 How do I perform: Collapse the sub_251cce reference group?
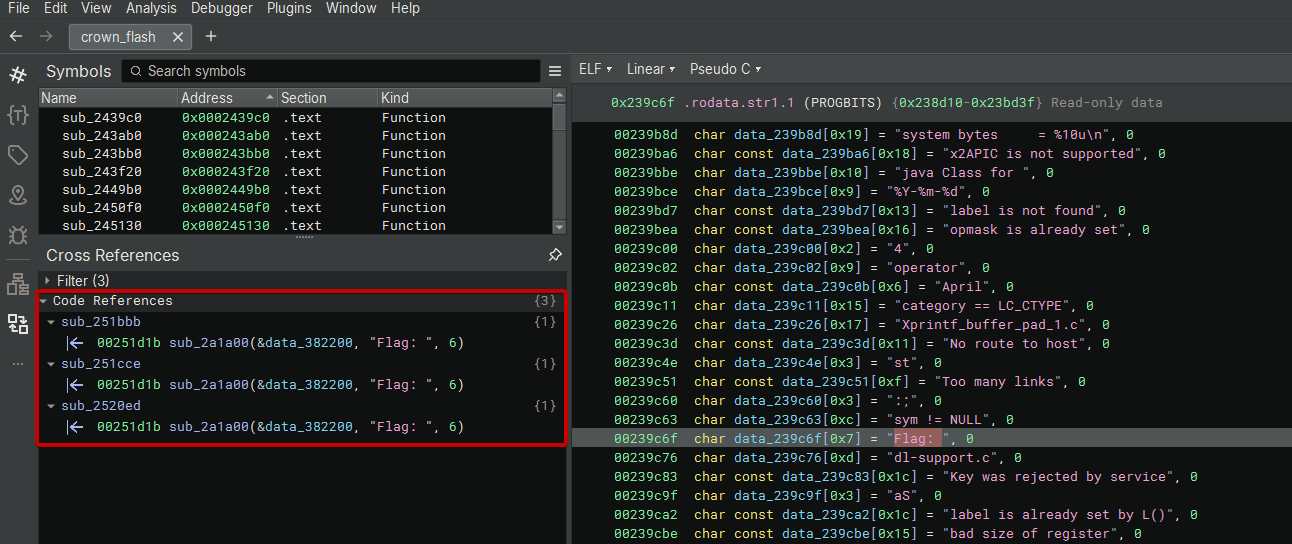click(52, 364)
